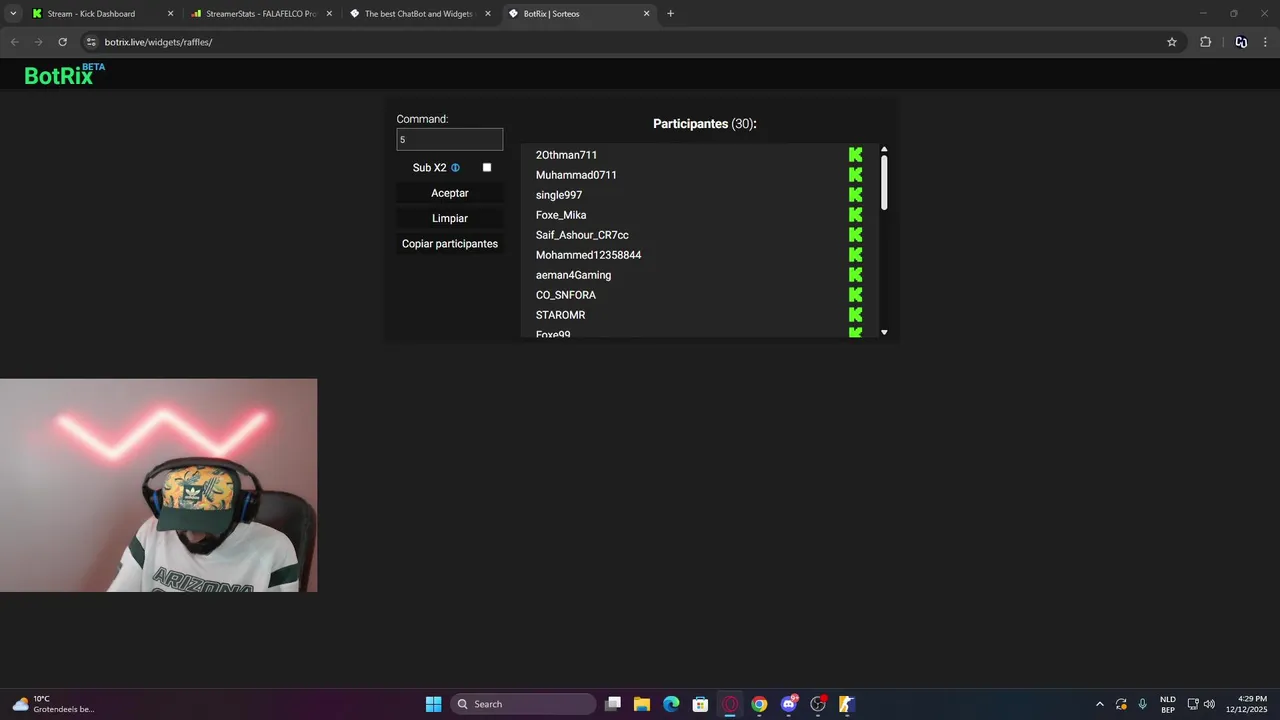This screenshot has width=1280, height=720.
Task: Click Kick icon beside Foxe_Mika
Action: (855, 215)
